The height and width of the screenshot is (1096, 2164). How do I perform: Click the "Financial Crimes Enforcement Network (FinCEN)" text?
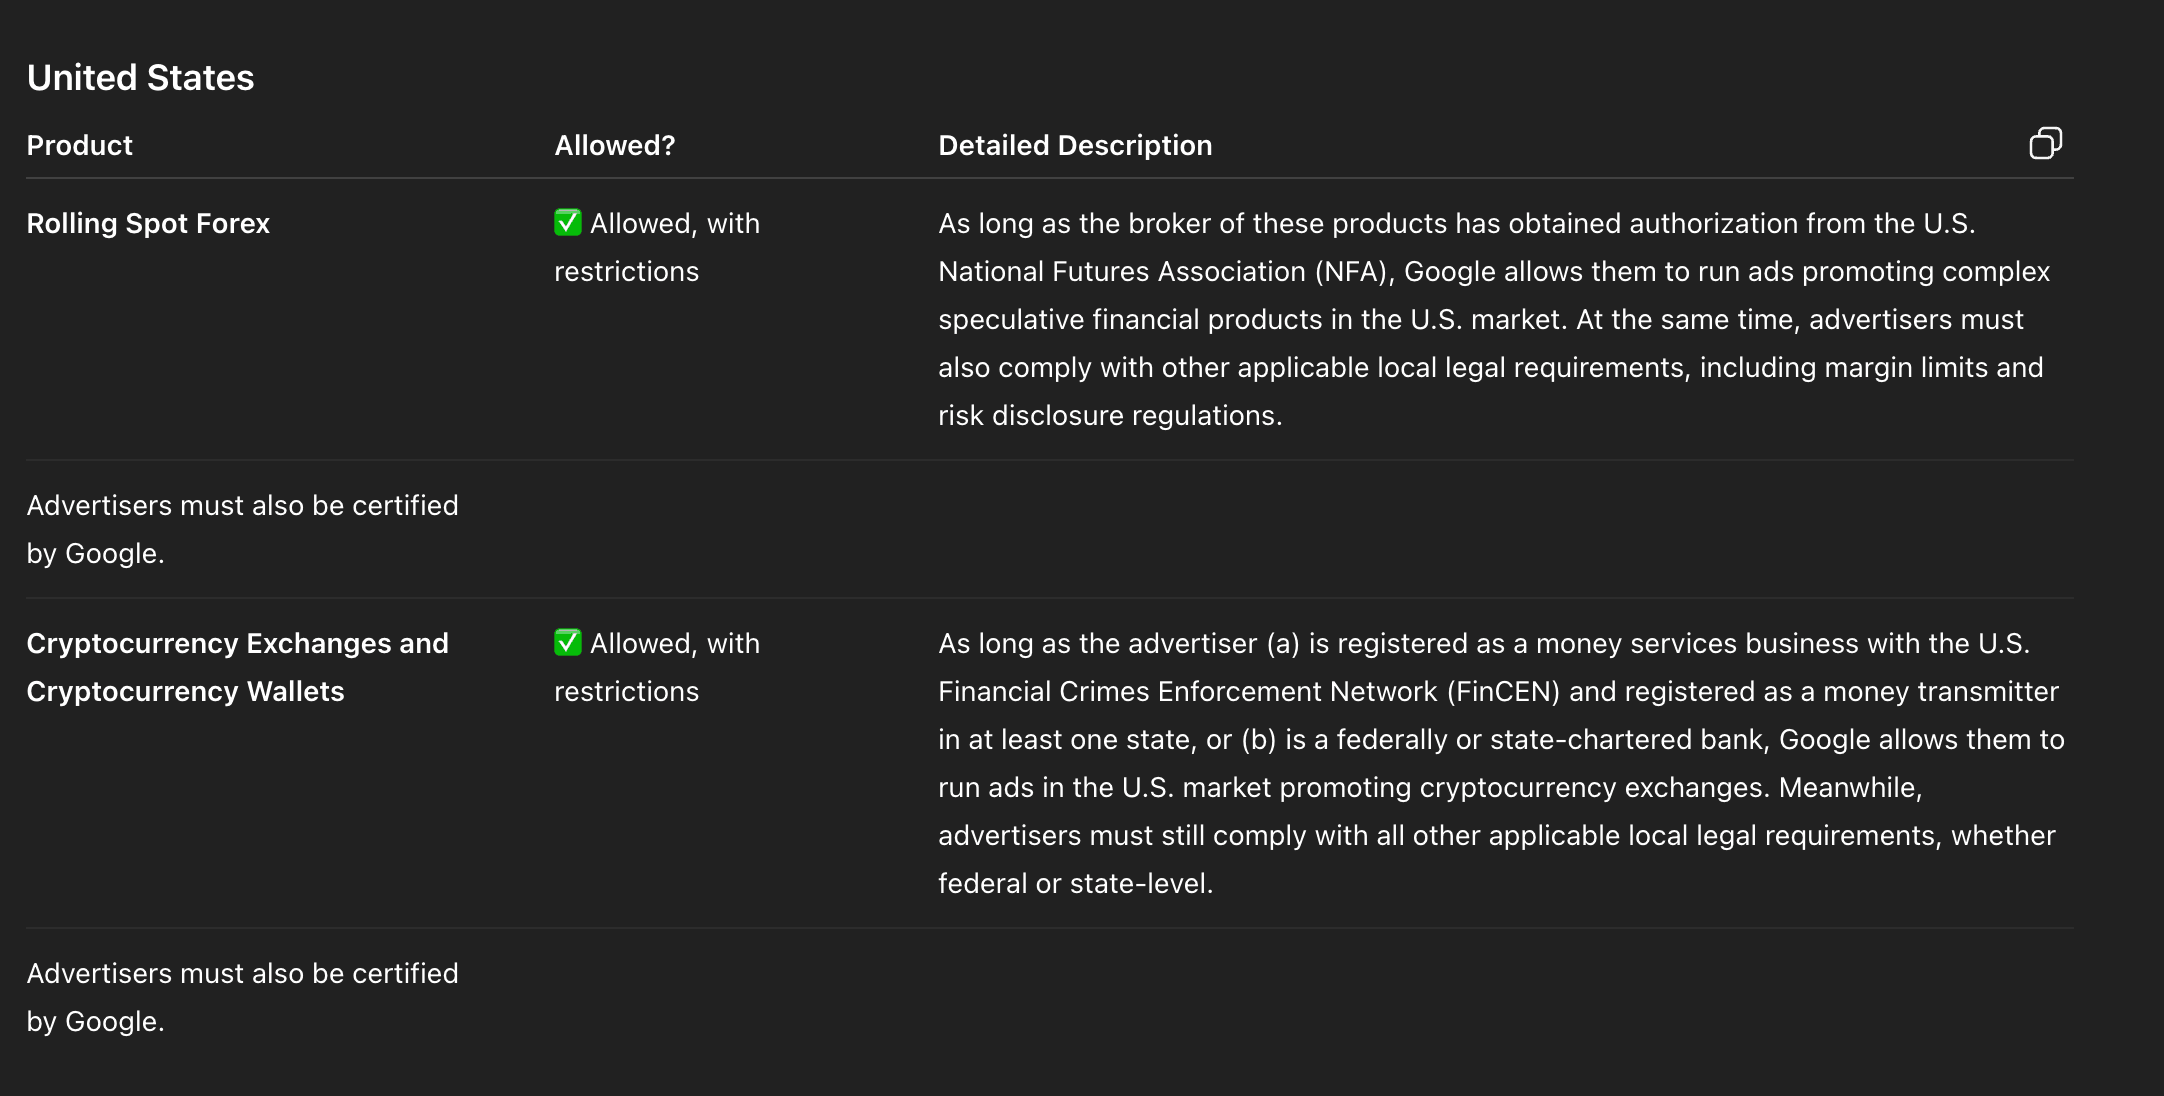click(1248, 692)
